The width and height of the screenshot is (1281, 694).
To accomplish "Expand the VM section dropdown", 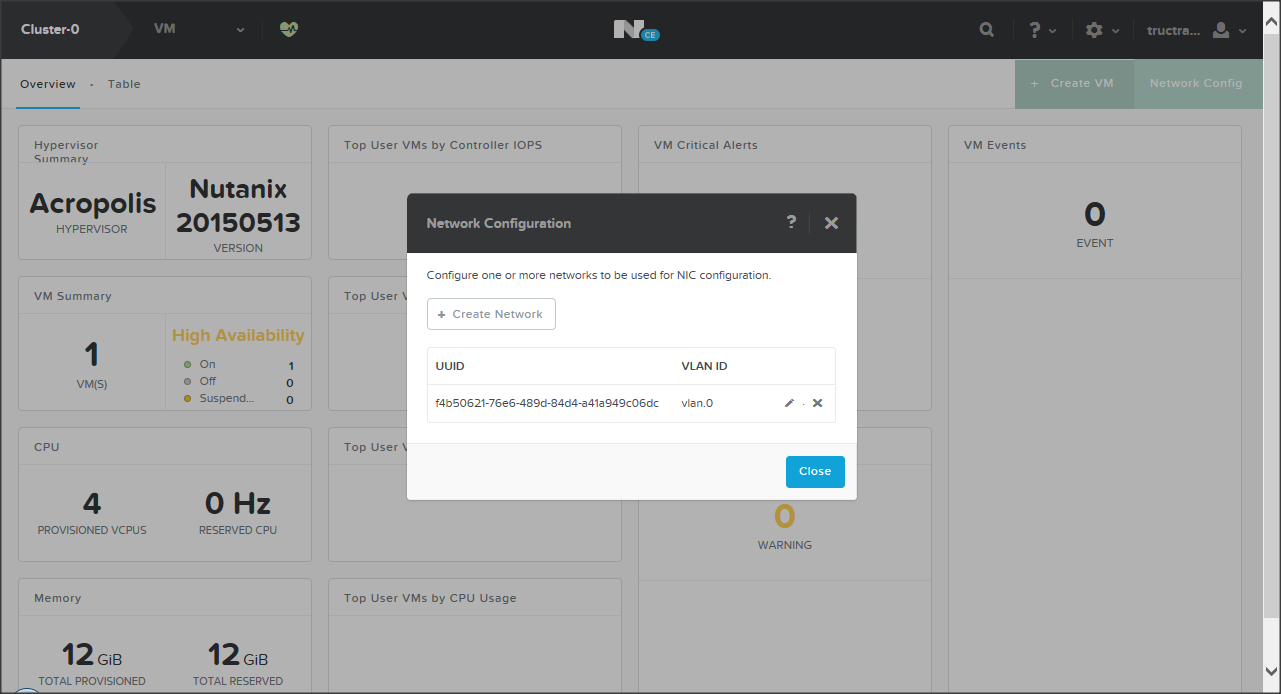I will 199,29.
